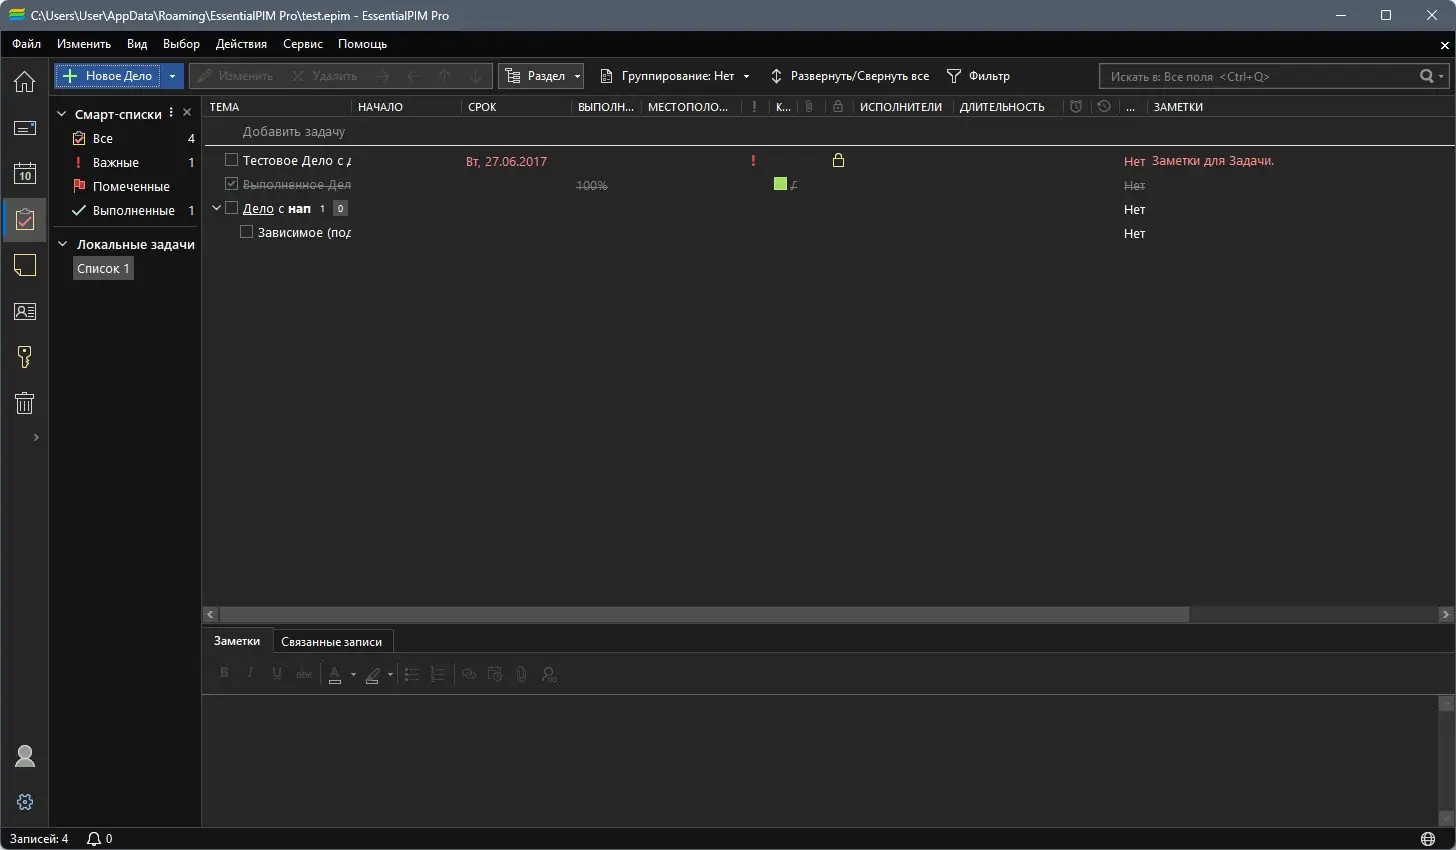Select Список 1 in local tasks
1456x850 pixels.
click(x=103, y=268)
